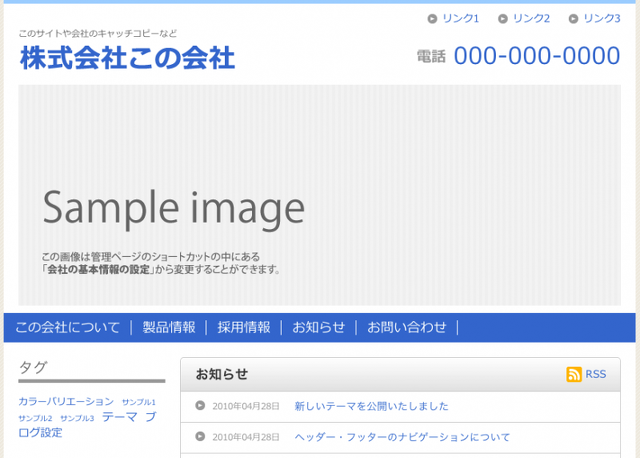Screen dimensions: 640x458
Task: Select the カラーバリエーション tag
Action: (66, 401)
